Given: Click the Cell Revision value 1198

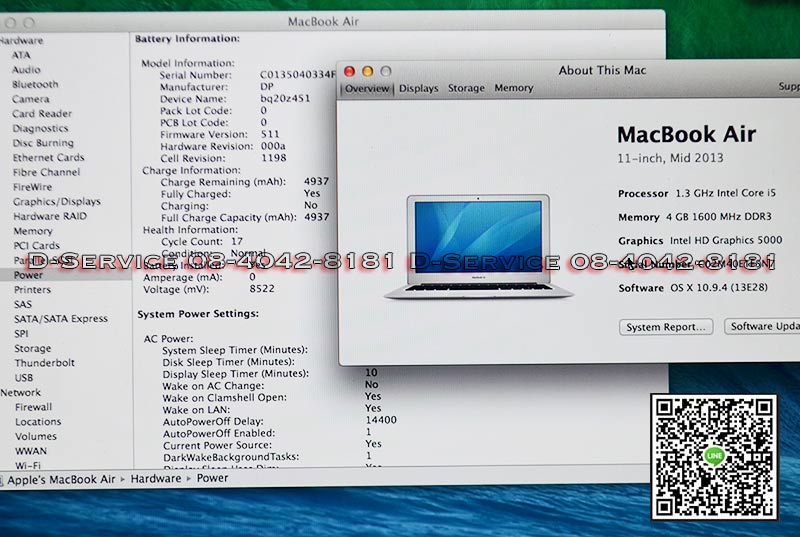Looking at the screenshot, I should point(273,158).
